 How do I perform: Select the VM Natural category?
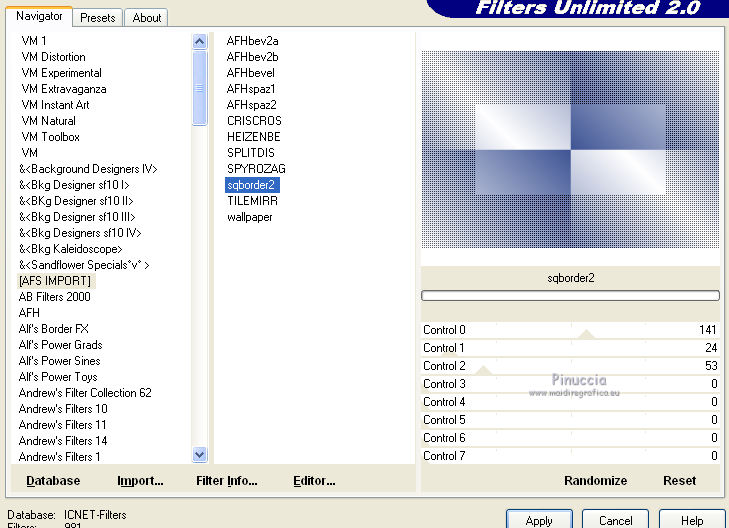(48, 121)
